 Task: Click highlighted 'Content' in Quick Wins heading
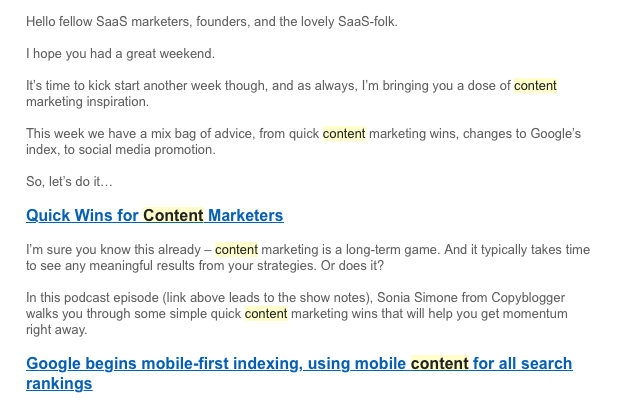pos(173,216)
